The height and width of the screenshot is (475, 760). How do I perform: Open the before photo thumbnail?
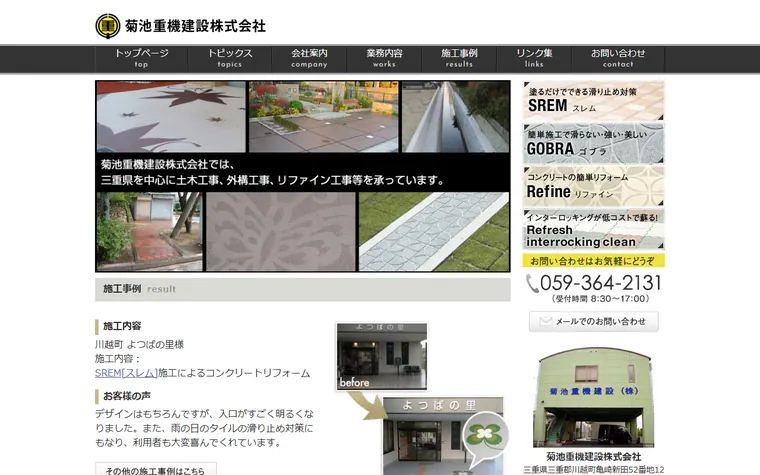[382, 356]
